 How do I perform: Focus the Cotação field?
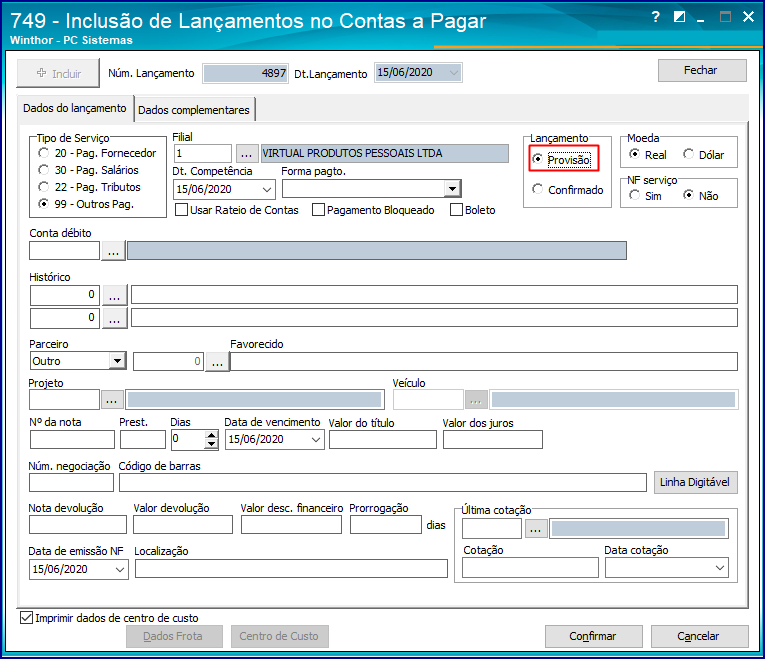pos(530,568)
